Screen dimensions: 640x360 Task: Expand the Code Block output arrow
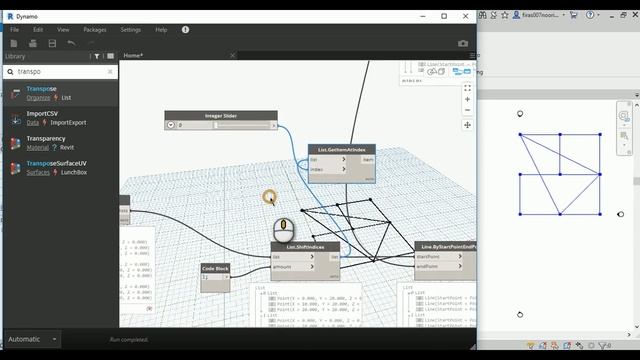pyautogui.click(x=227, y=277)
